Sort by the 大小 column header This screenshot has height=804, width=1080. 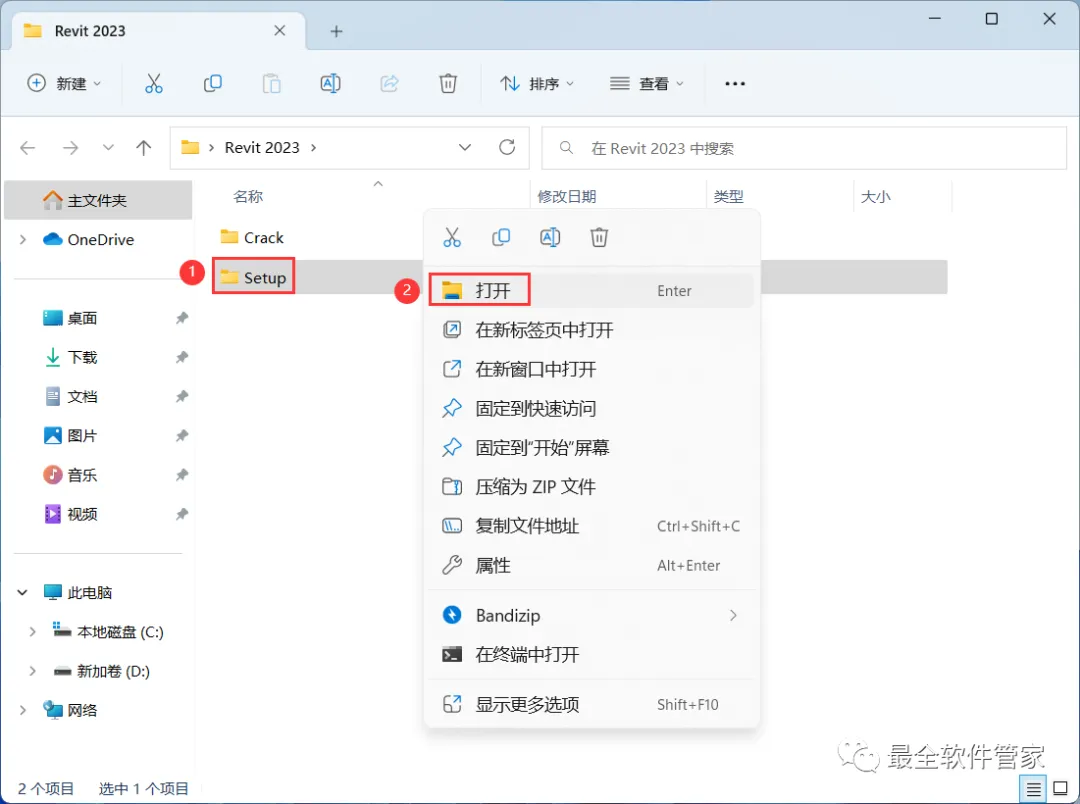click(875, 197)
